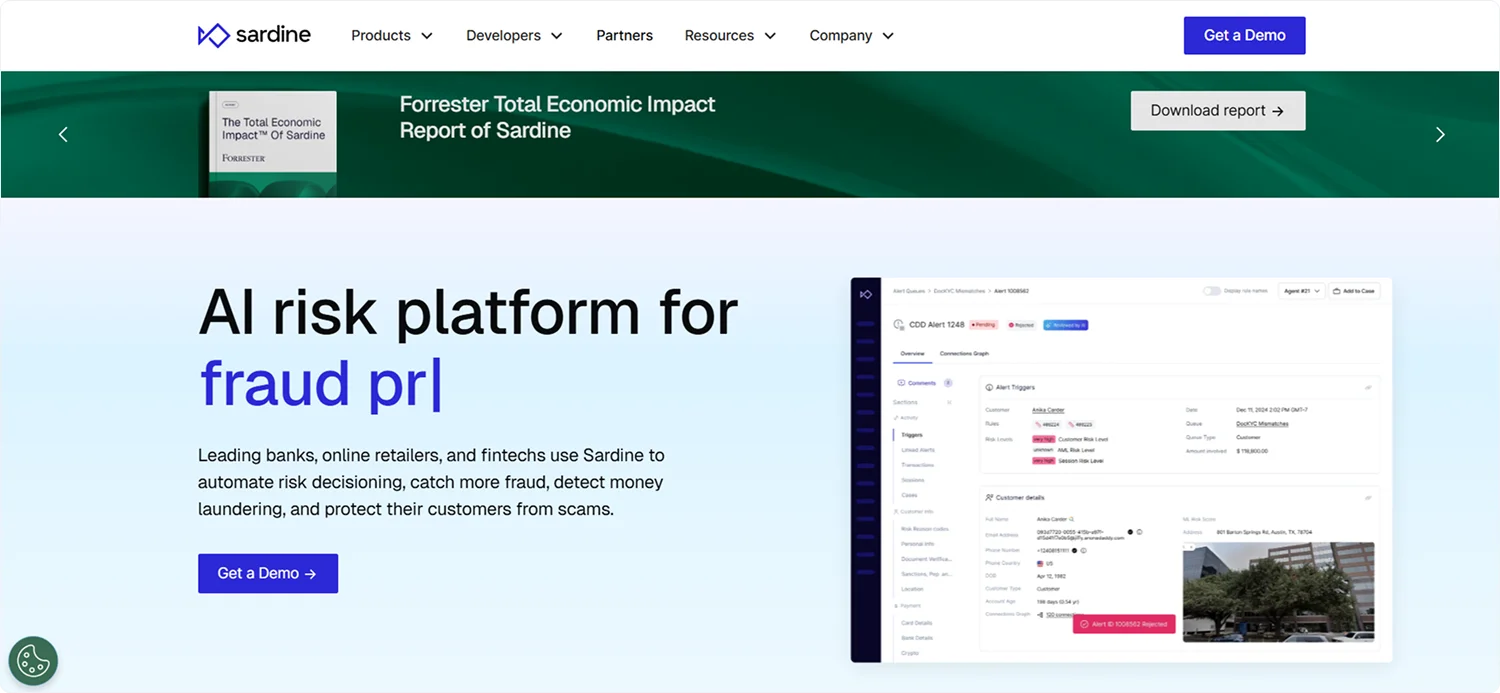This screenshot has height=693, width=1500.
Task: Click the clock icon beside CDD Alert 1248
Action: tap(898, 325)
